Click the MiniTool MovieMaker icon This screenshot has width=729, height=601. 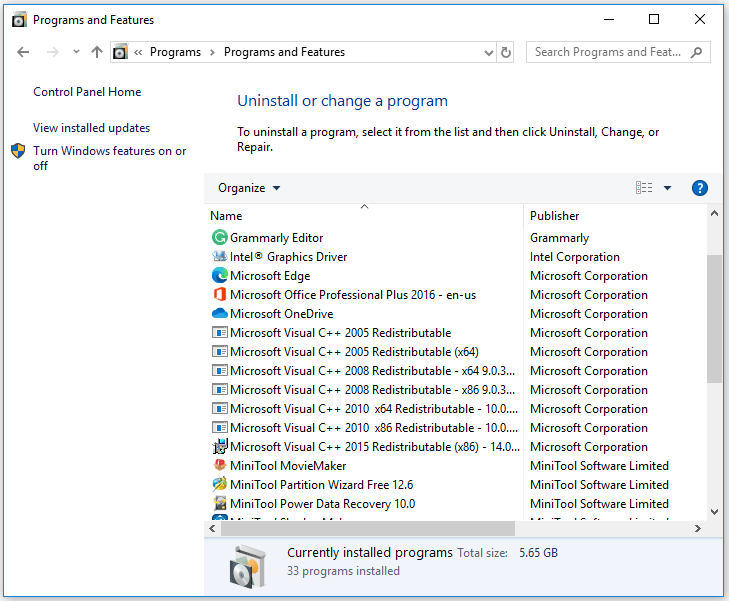pos(219,465)
